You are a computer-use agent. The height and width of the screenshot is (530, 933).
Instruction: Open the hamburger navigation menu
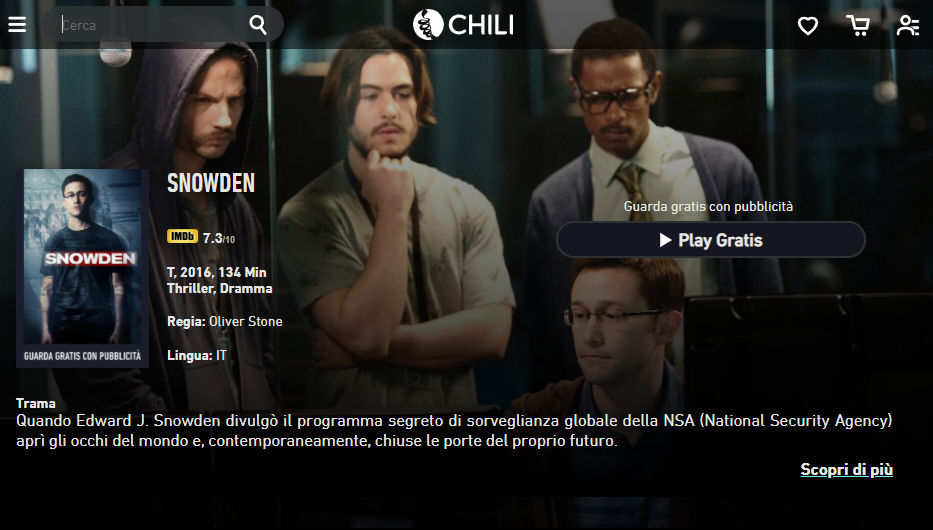pos(17,25)
